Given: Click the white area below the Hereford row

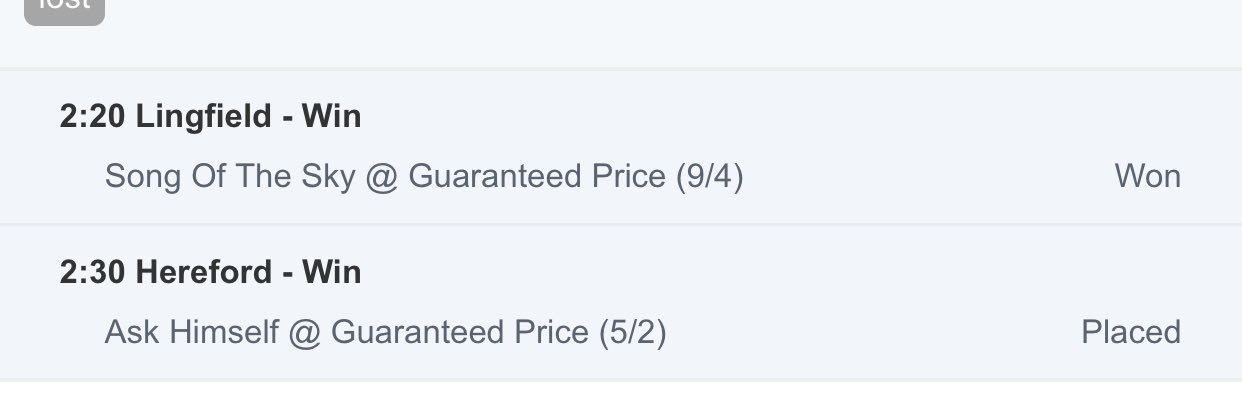Looking at the screenshot, I should pyautogui.click(x=621, y=398).
